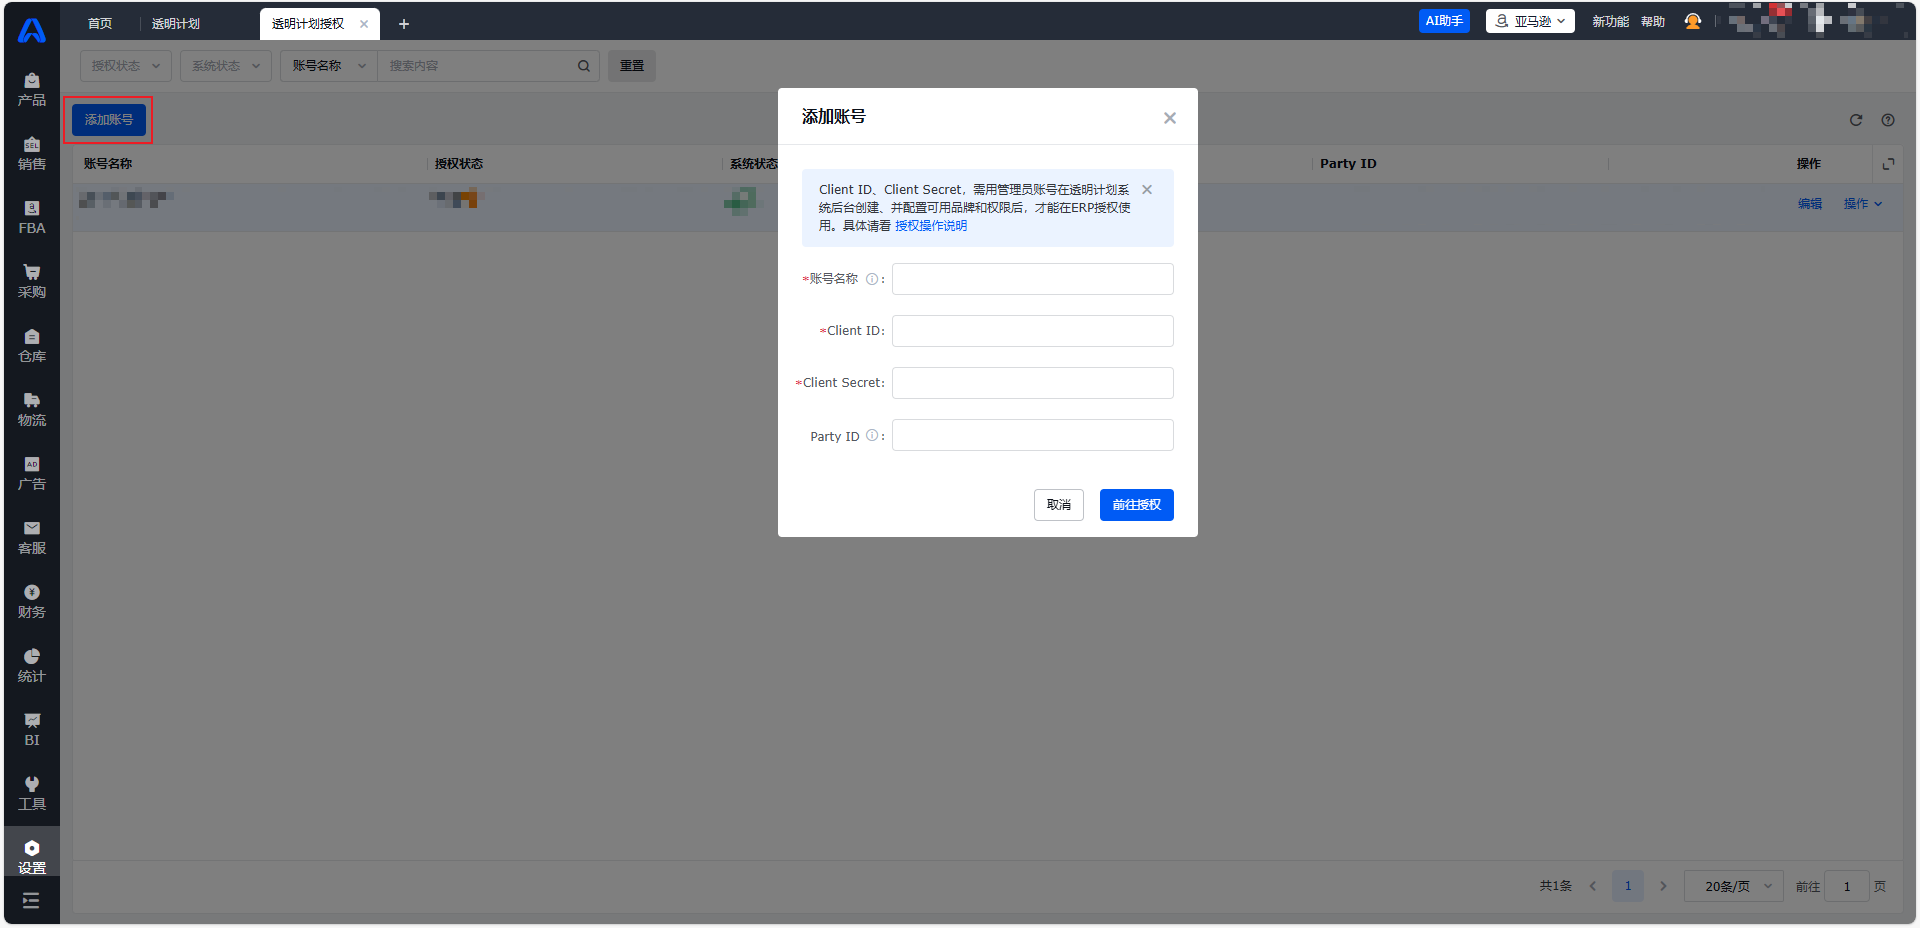Open the FBA sidebar module
Screen dimensions: 1920x928
(x=31, y=217)
